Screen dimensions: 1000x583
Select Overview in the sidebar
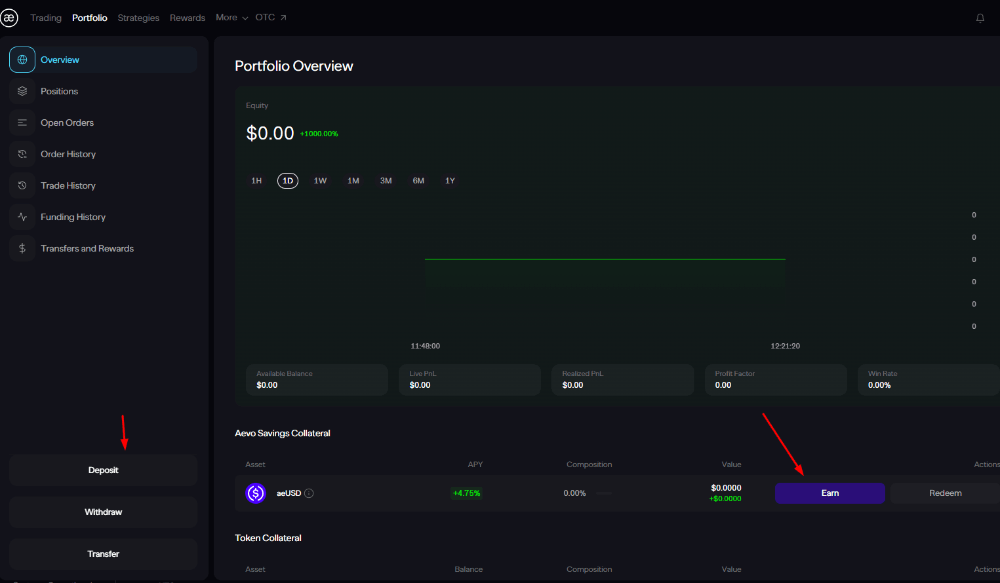point(103,59)
